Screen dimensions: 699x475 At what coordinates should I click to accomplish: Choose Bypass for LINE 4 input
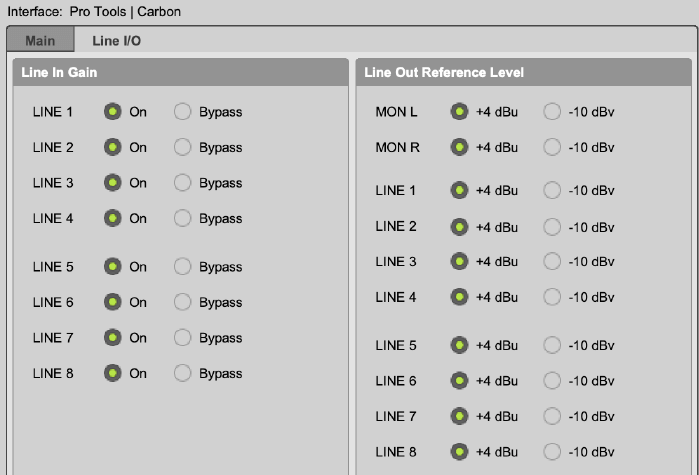(183, 218)
